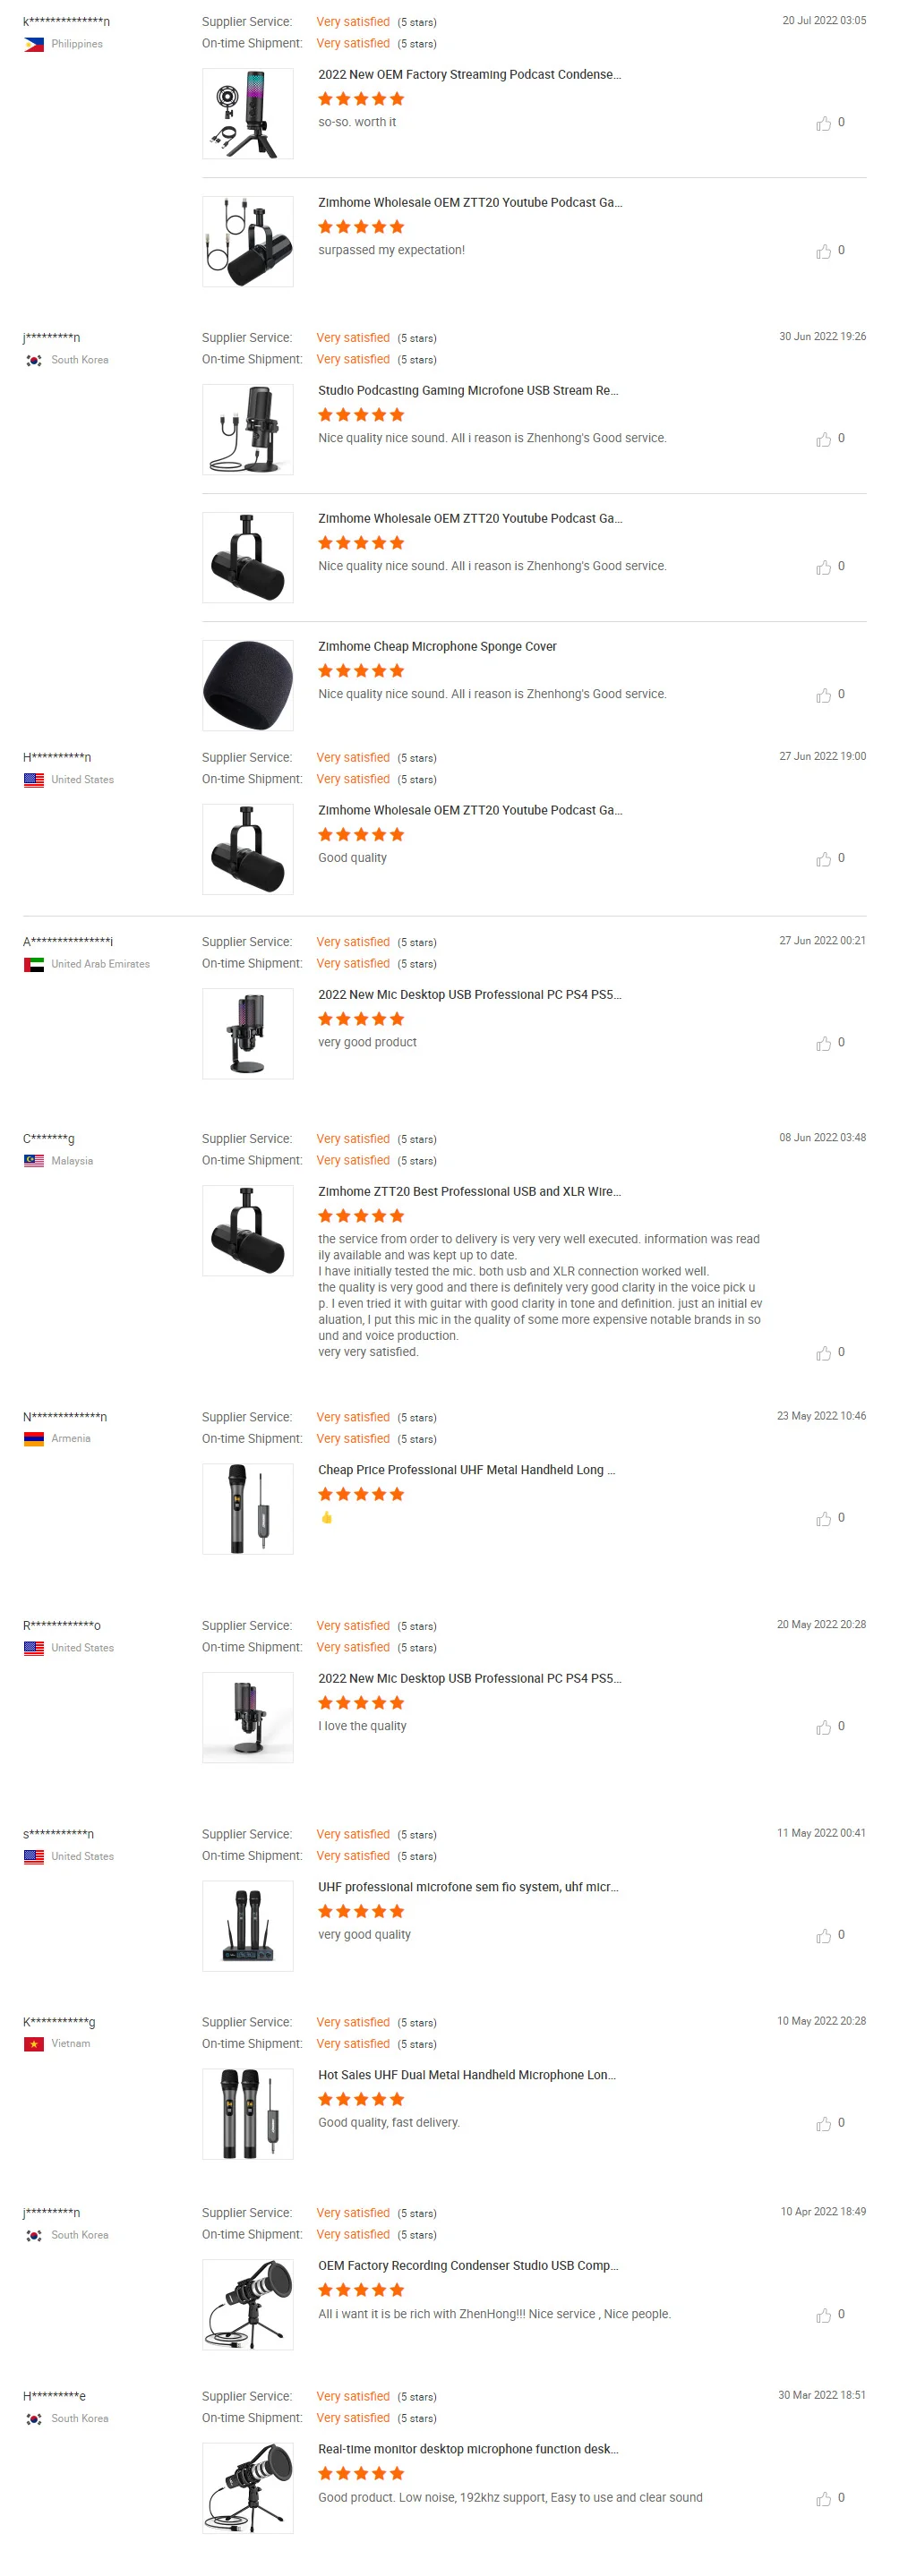Image resolution: width=908 pixels, height=2576 pixels.
Task: Open "Studio Podcasting Gaming Microfone USB Stream" product
Action: click(468, 391)
